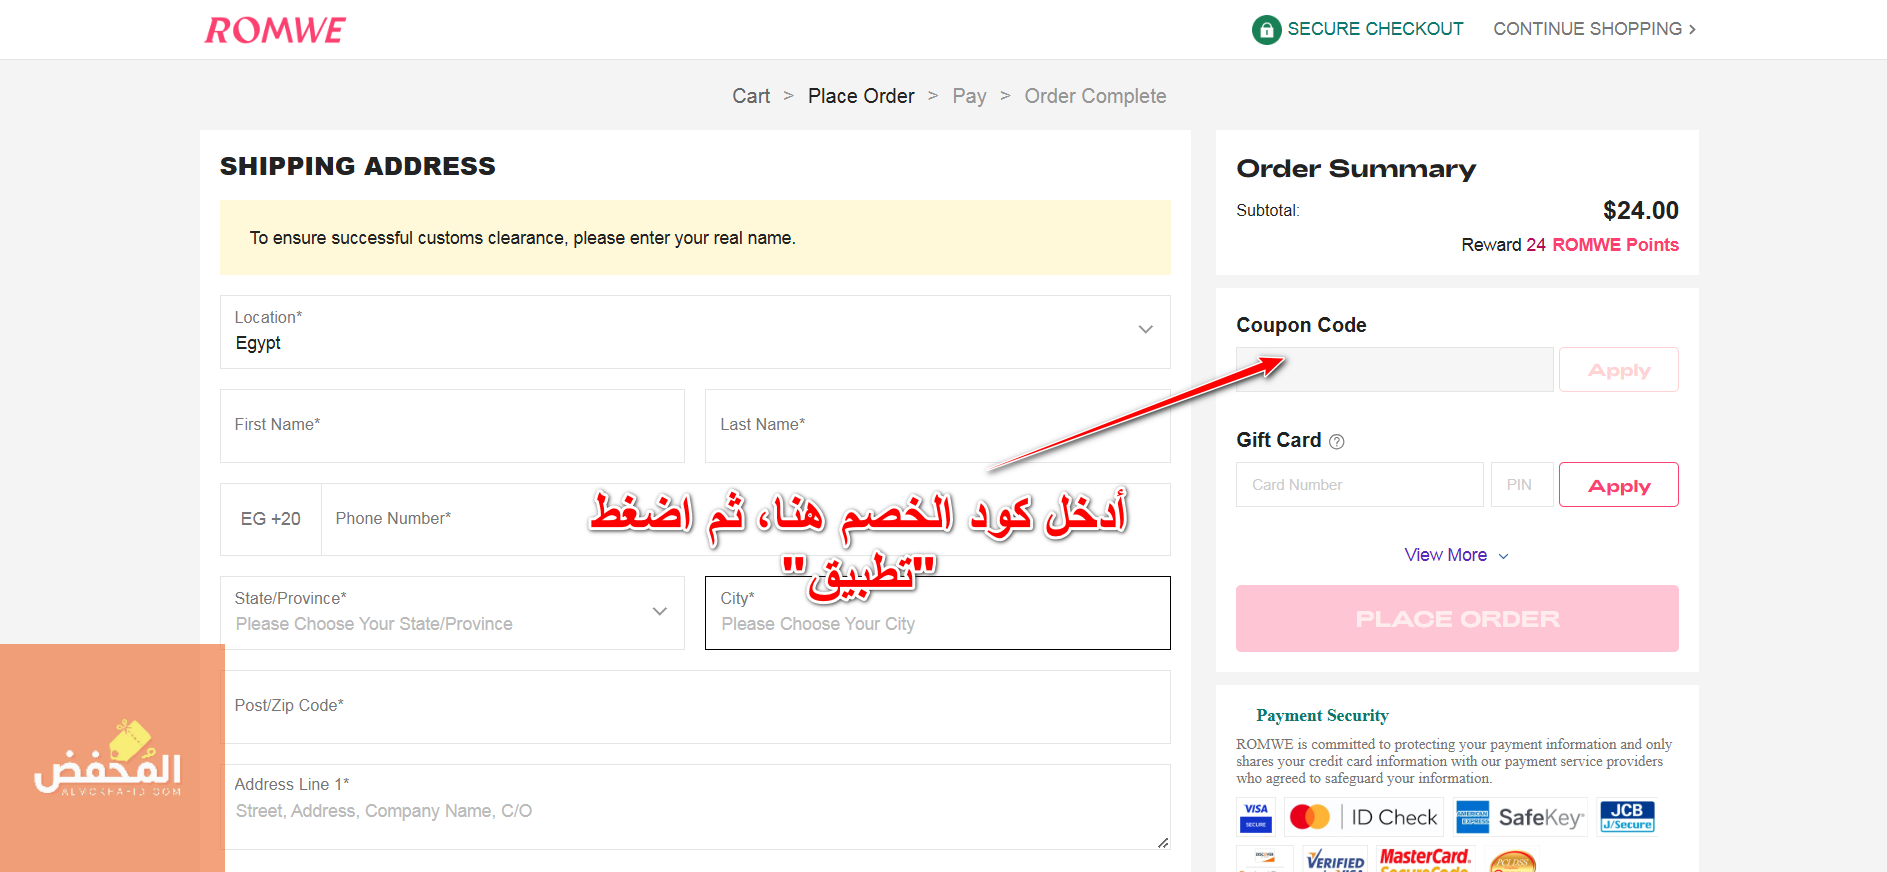
Task: Click the $24.00 subtotal amount
Action: [1640, 211]
